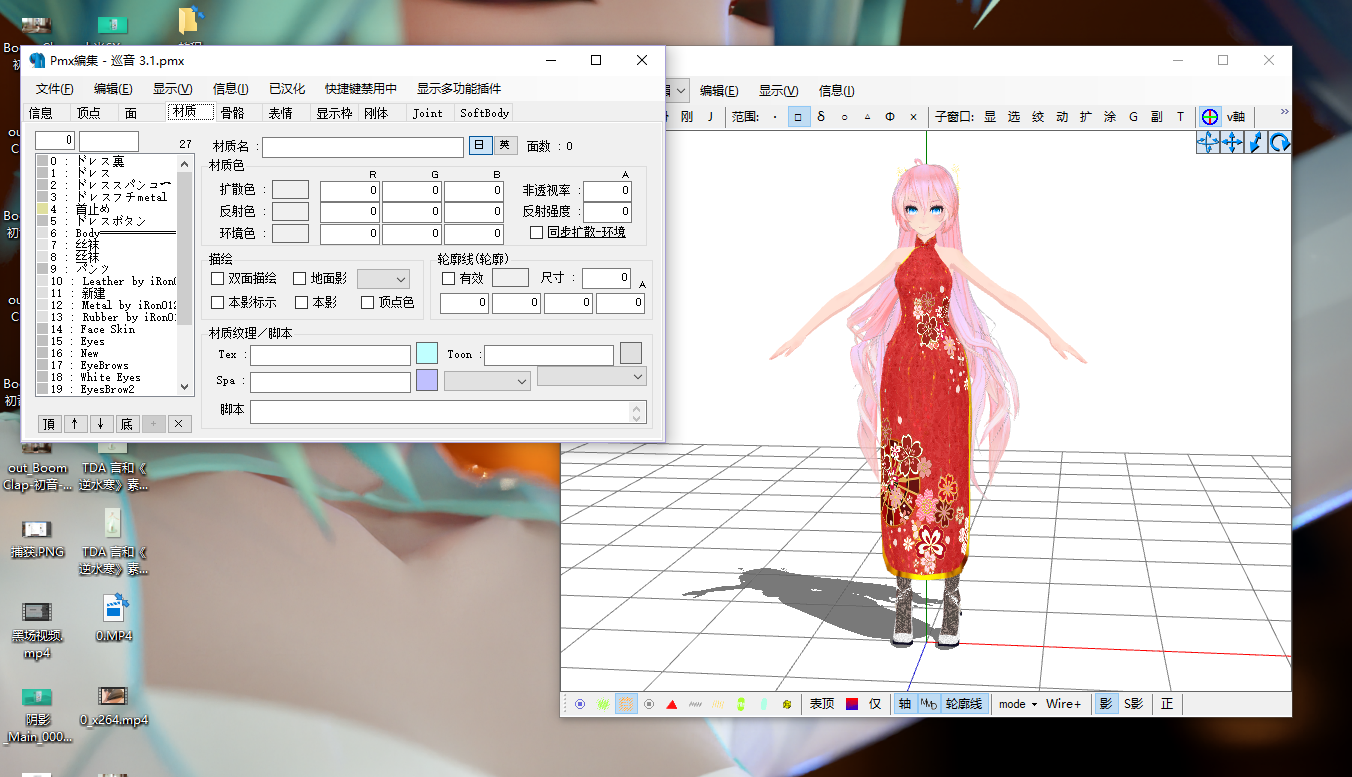Toggle the 影 shadow display button

coord(1106,704)
